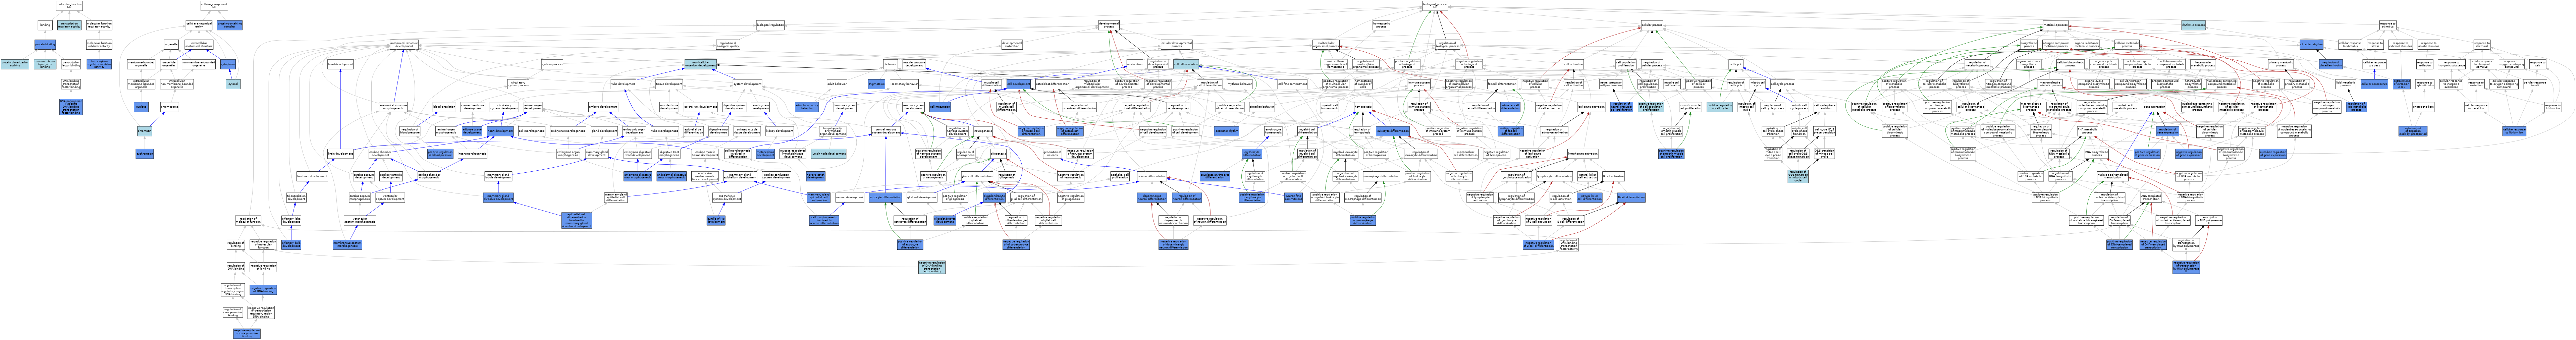The width and height of the screenshot is (2576, 340).
Task: Select the cytoplasm node
Action: click(x=228, y=64)
